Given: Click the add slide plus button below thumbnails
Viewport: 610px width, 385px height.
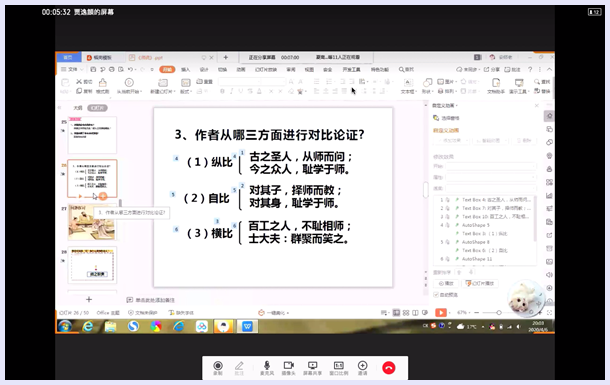Looking at the screenshot, I should point(89,299).
